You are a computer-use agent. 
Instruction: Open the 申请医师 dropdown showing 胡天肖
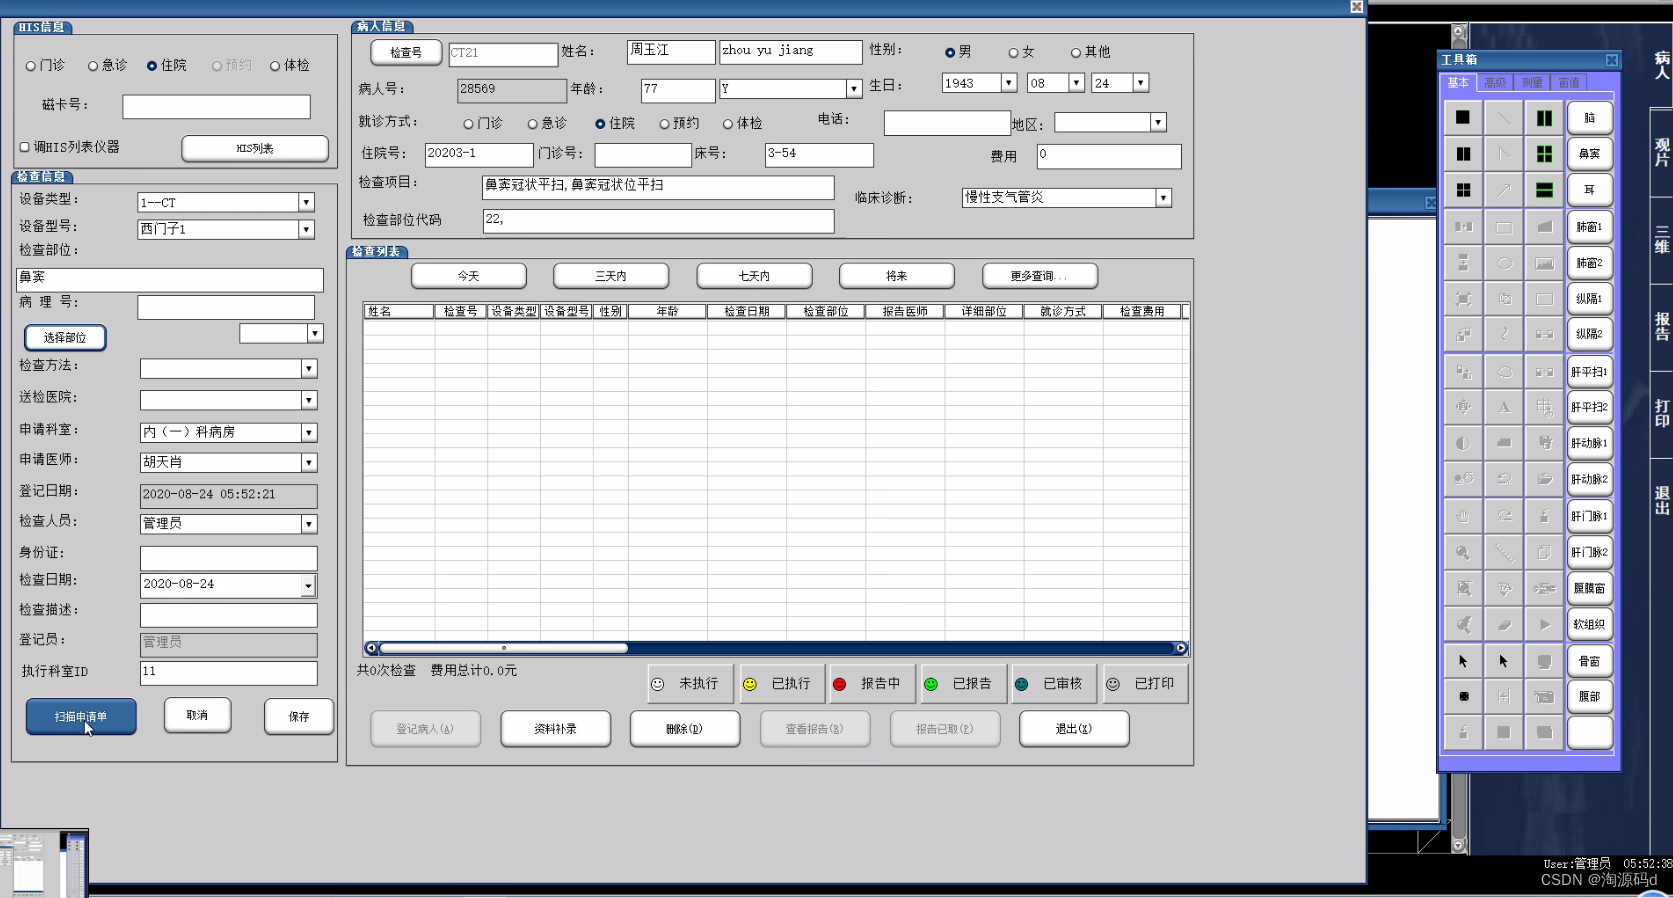click(309, 463)
